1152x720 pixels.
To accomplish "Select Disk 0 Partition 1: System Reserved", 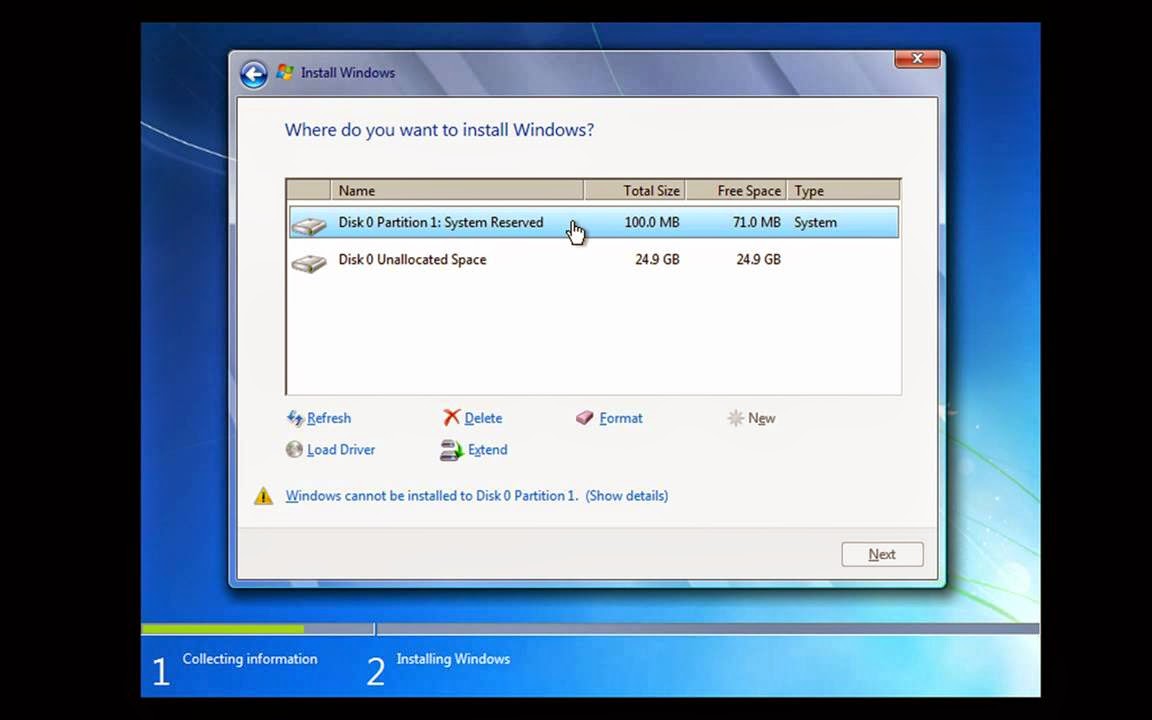I will click(x=441, y=222).
